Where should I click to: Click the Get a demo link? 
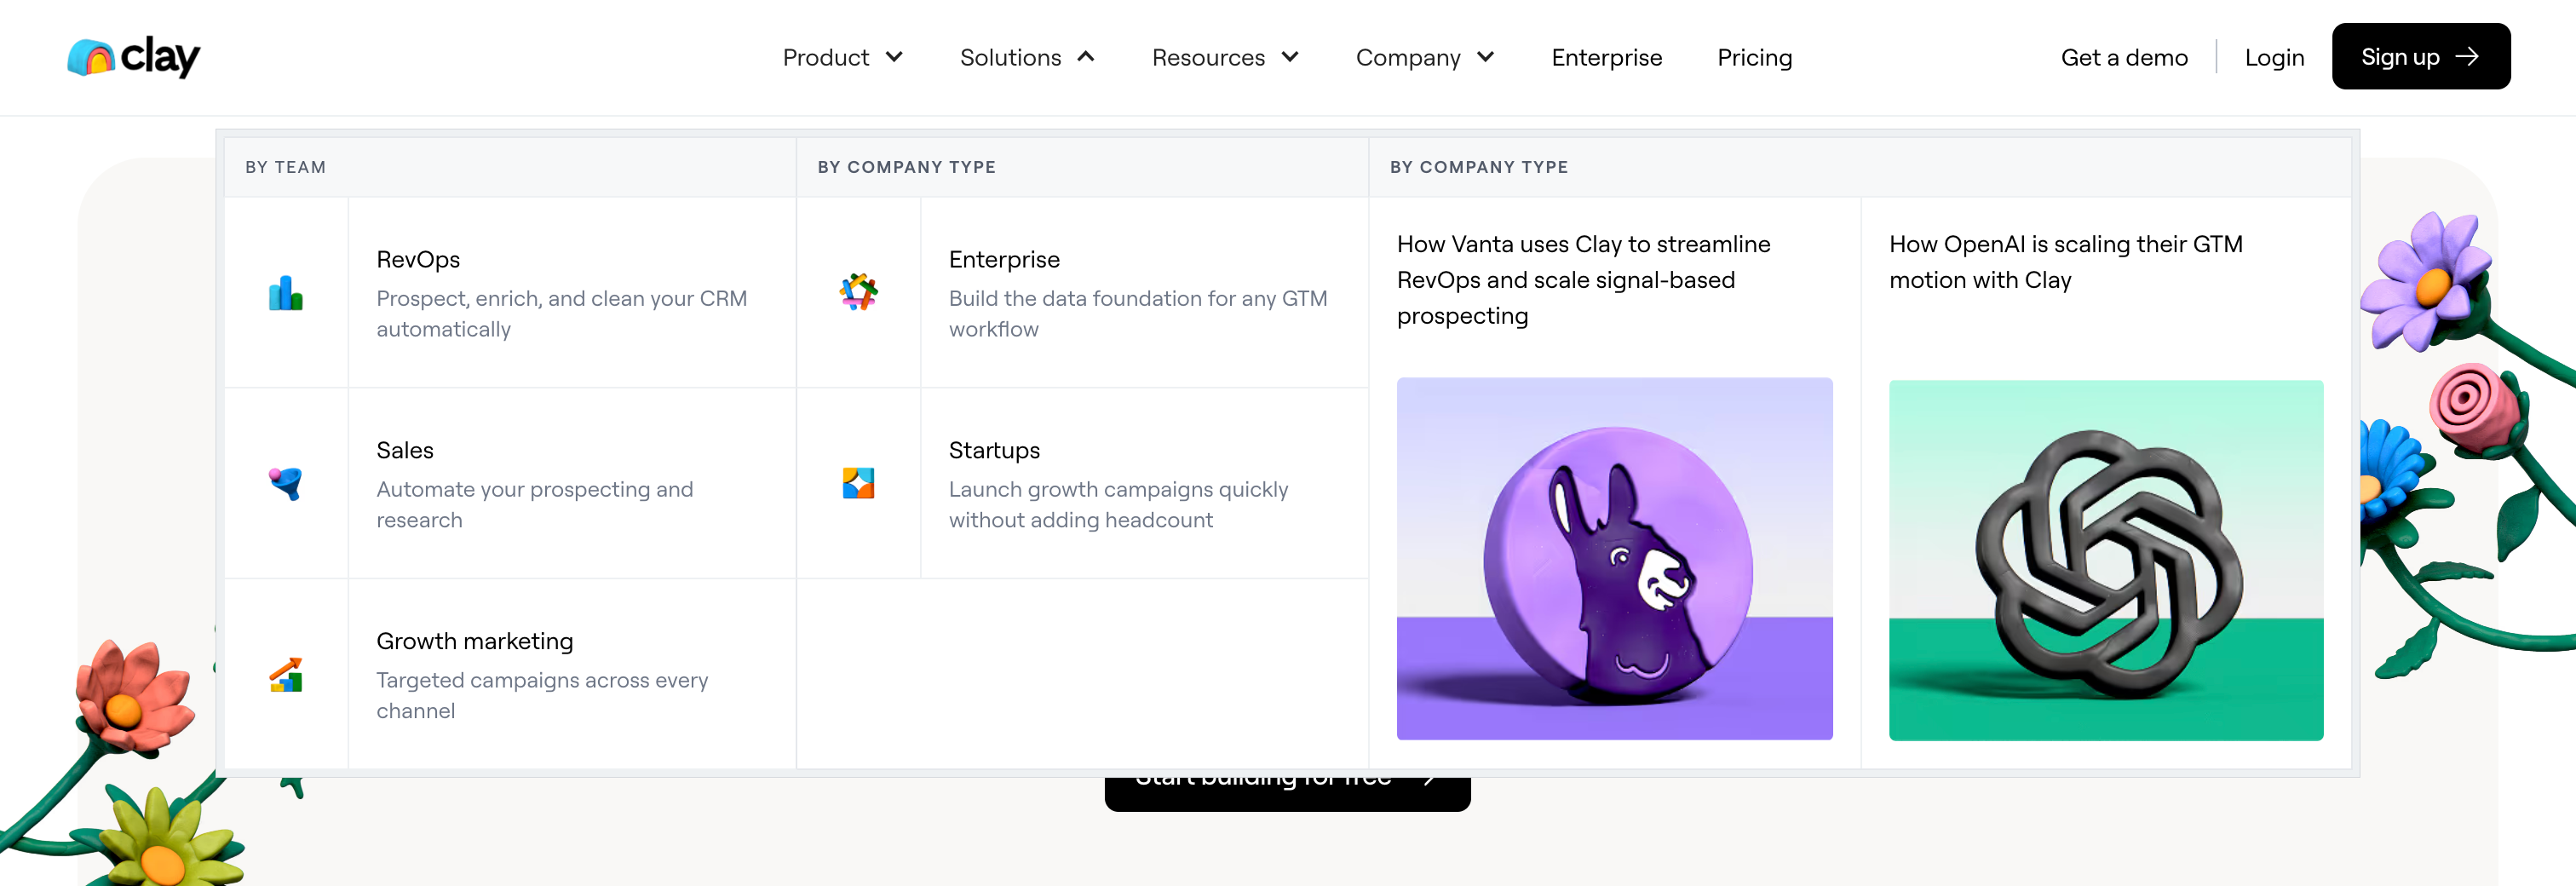coord(2124,57)
